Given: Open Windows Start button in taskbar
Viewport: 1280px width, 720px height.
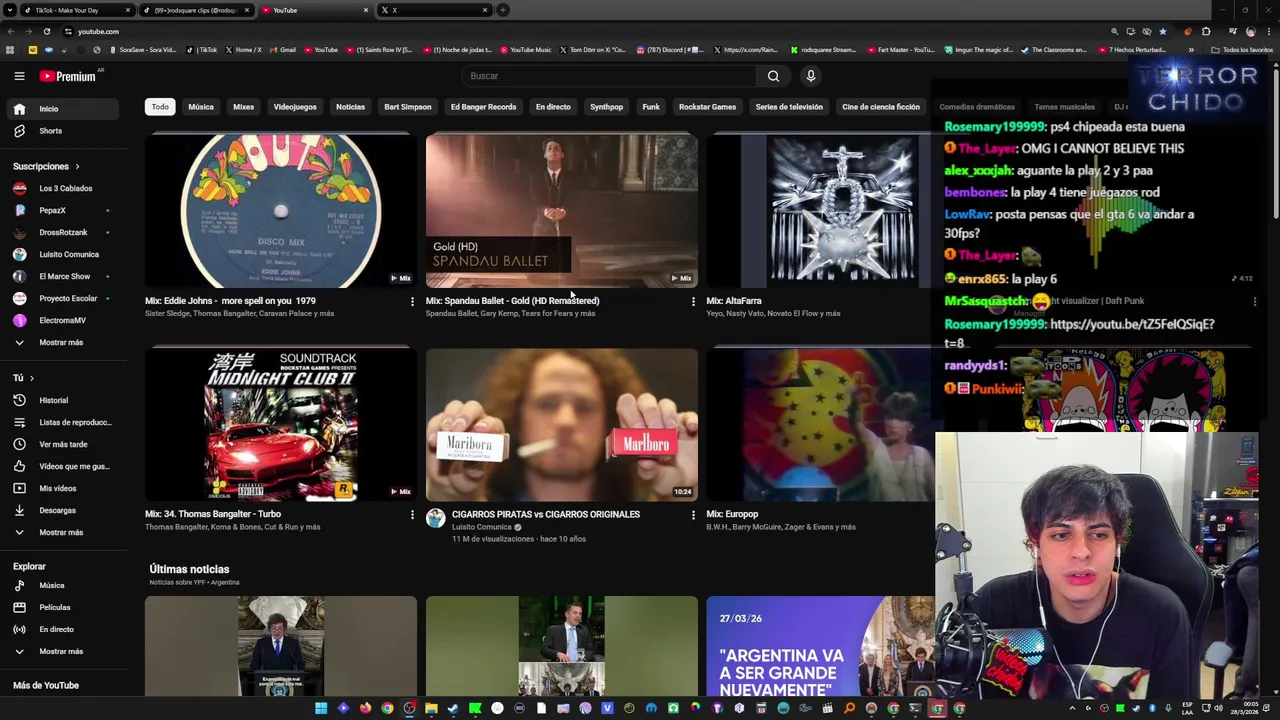Looking at the screenshot, I should click(321, 708).
